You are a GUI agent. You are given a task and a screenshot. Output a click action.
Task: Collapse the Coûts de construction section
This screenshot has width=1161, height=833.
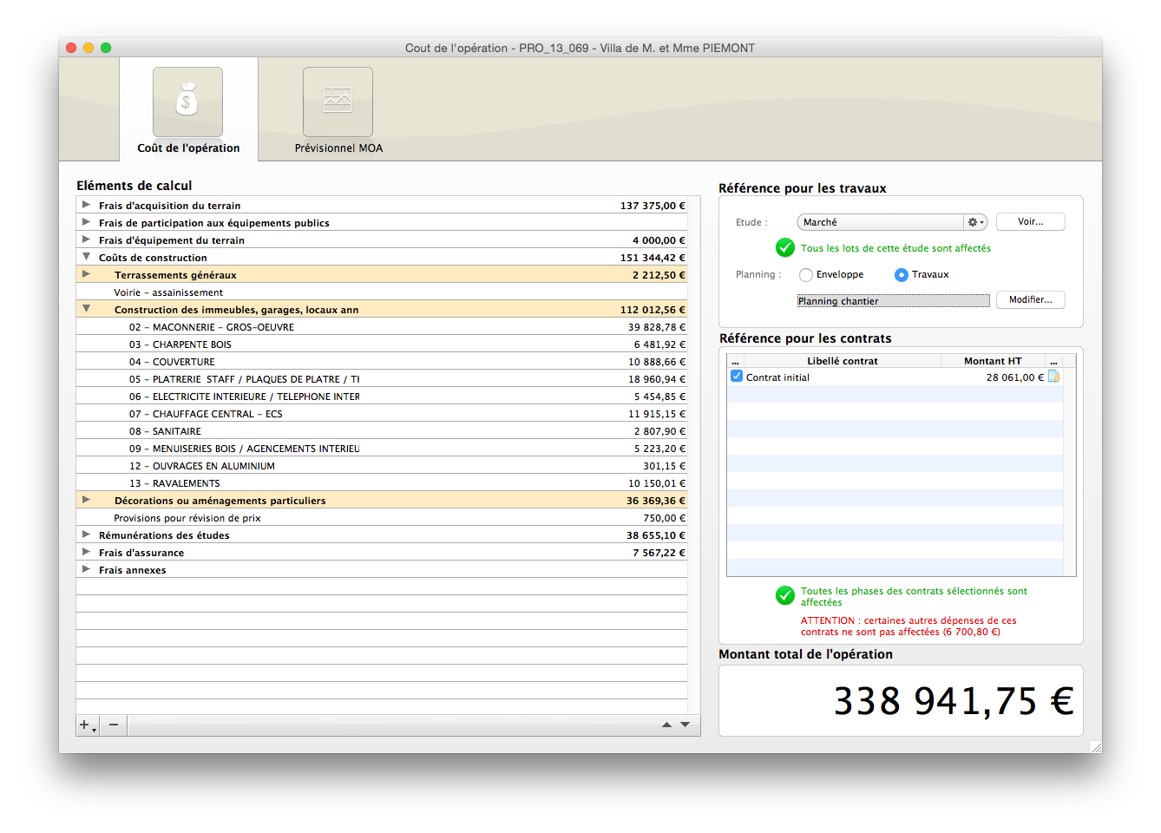tap(86, 257)
